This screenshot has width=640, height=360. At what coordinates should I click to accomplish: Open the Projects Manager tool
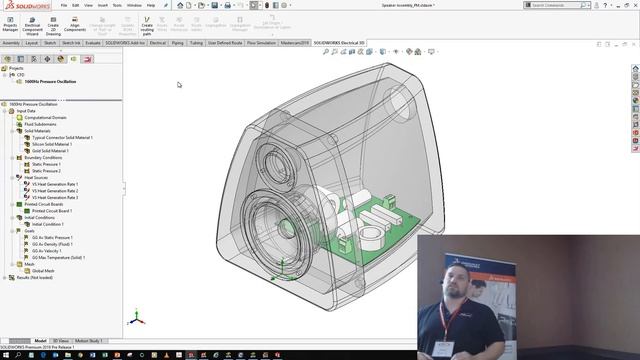click(x=10, y=24)
